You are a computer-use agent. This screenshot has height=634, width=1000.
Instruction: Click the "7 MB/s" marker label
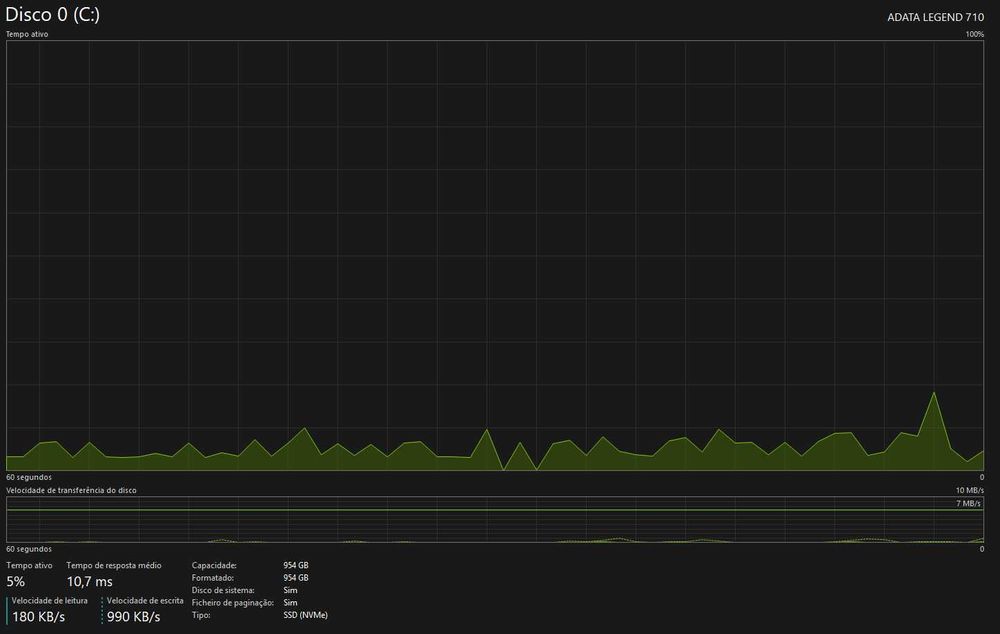(x=968, y=503)
